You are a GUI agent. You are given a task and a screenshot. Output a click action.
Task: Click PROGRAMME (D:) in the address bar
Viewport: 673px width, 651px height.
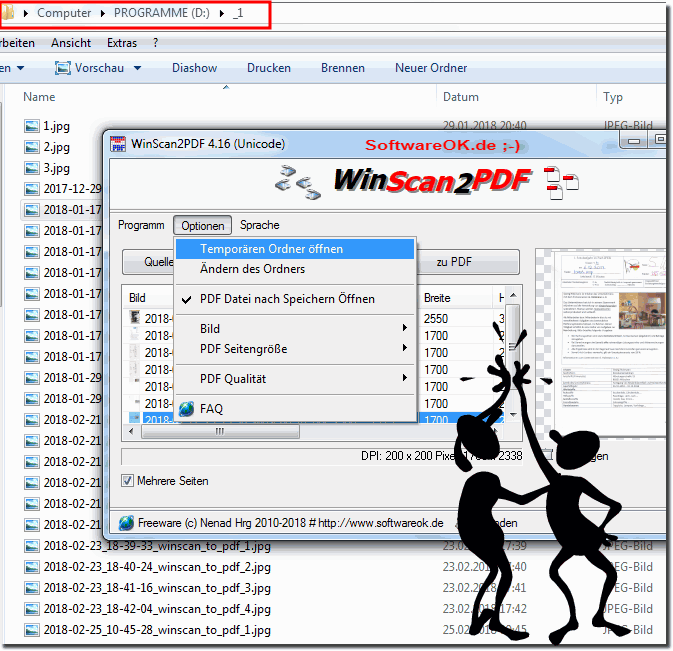tap(162, 13)
